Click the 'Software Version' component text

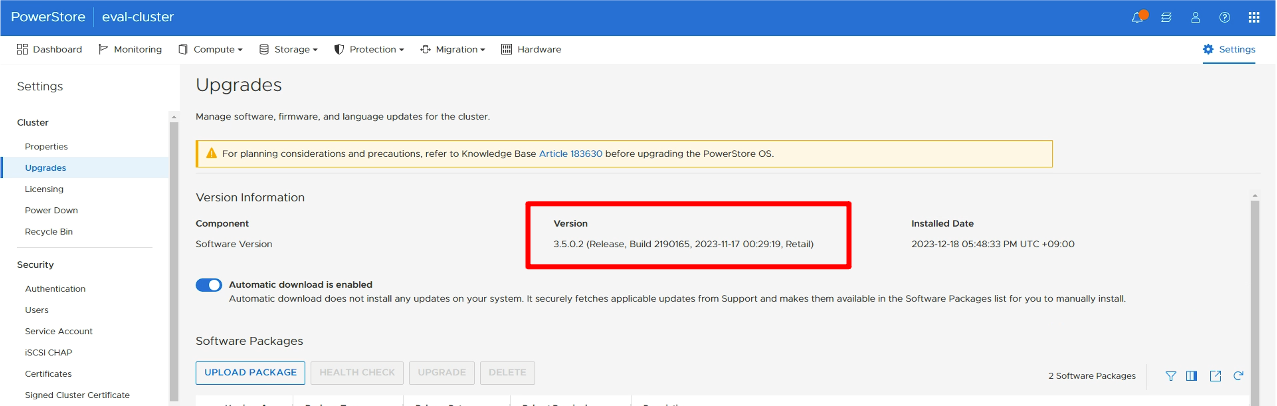point(234,244)
